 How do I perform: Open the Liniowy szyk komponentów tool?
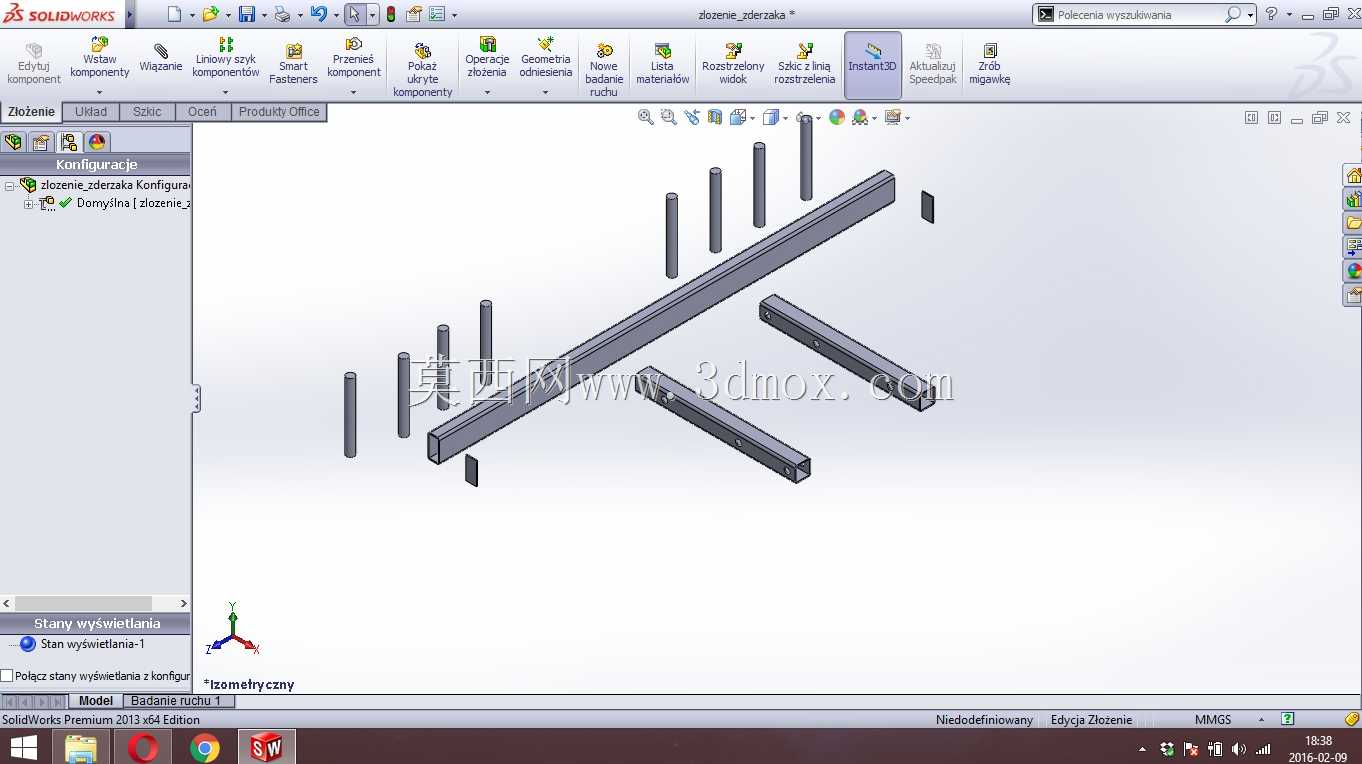[x=226, y=58]
